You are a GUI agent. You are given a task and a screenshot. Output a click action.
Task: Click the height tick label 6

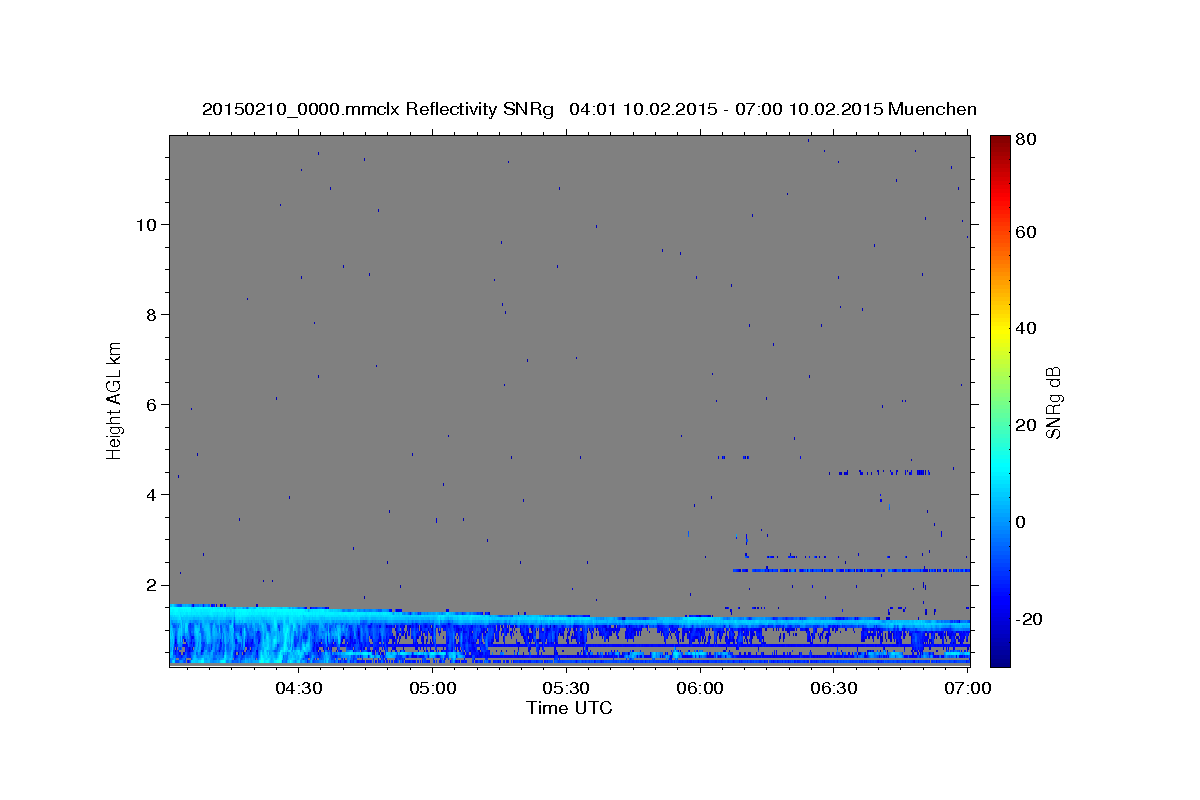coord(152,405)
